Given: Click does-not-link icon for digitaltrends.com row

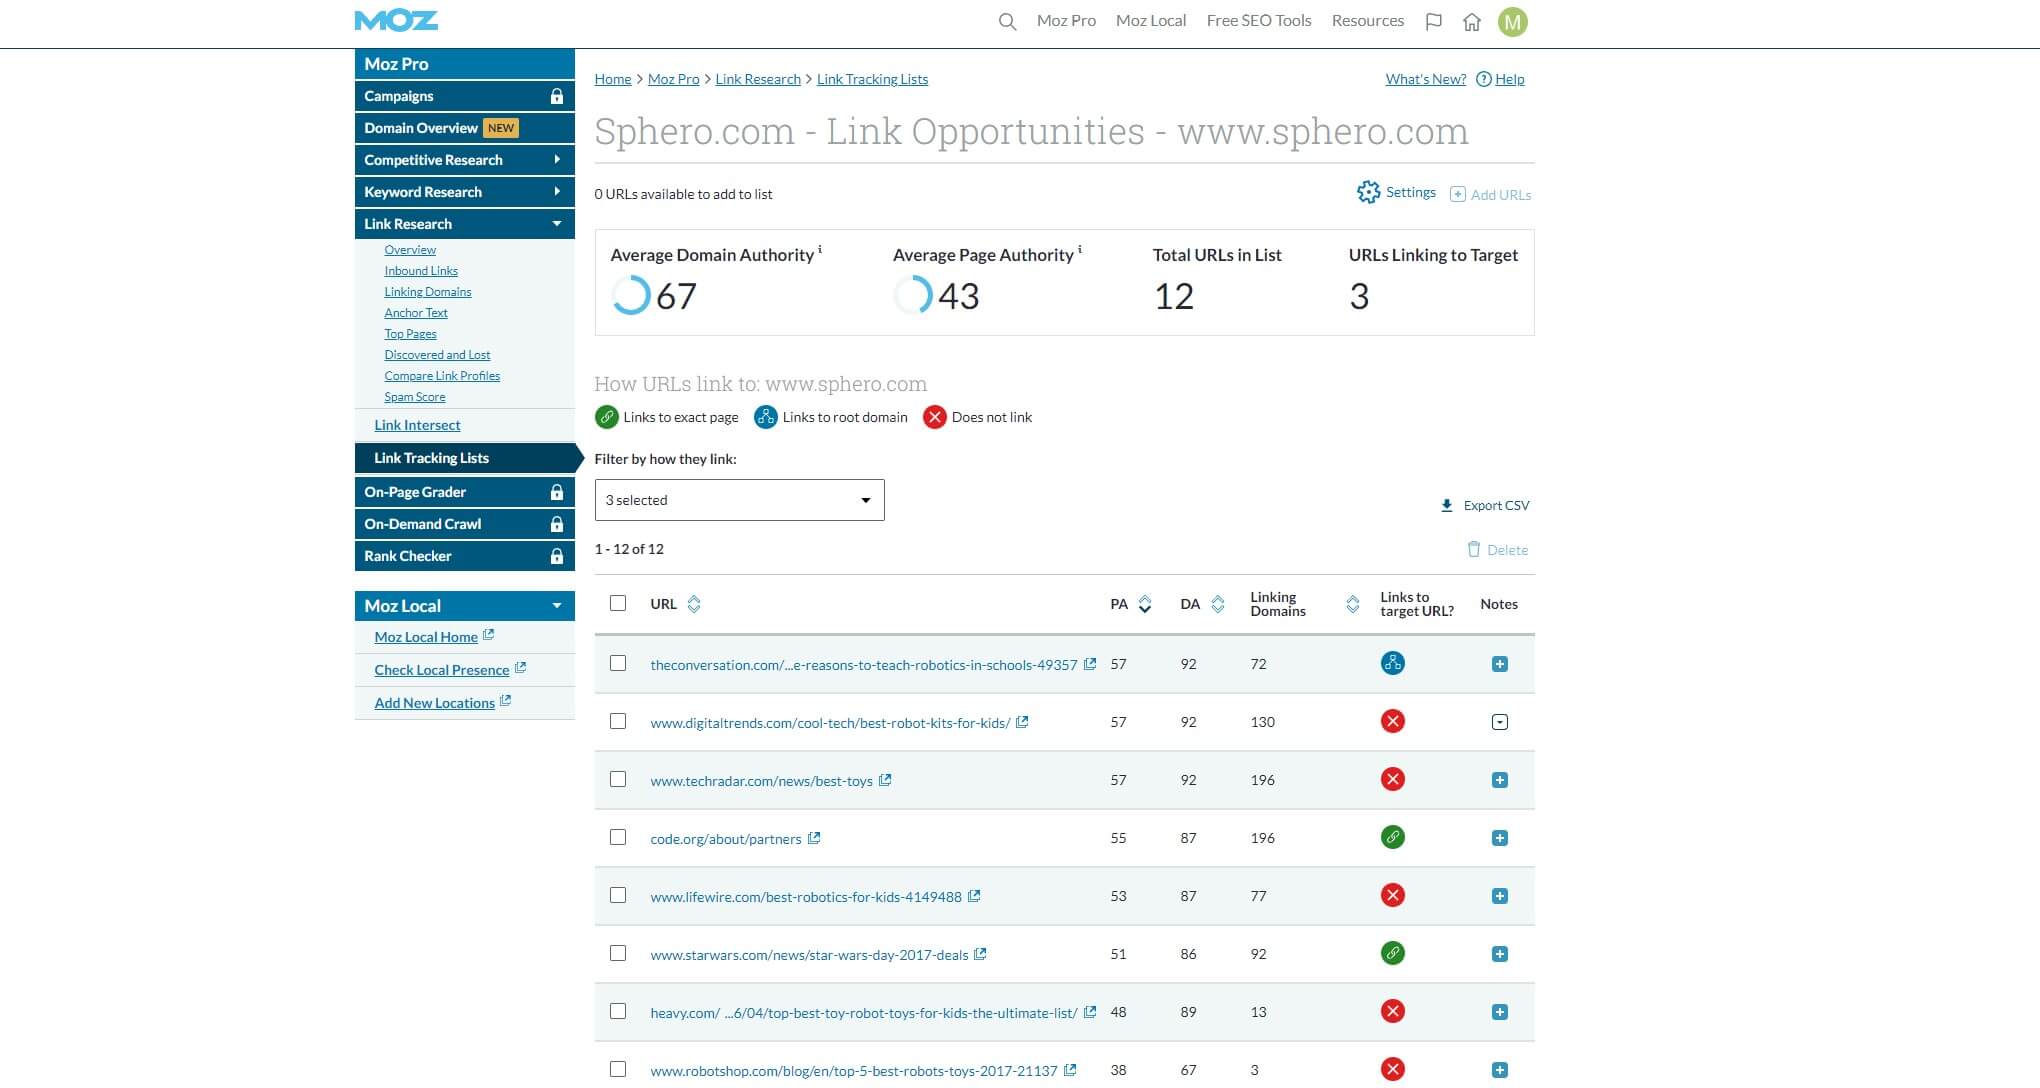Looking at the screenshot, I should pyautogui.click(x=1392, y=721).
